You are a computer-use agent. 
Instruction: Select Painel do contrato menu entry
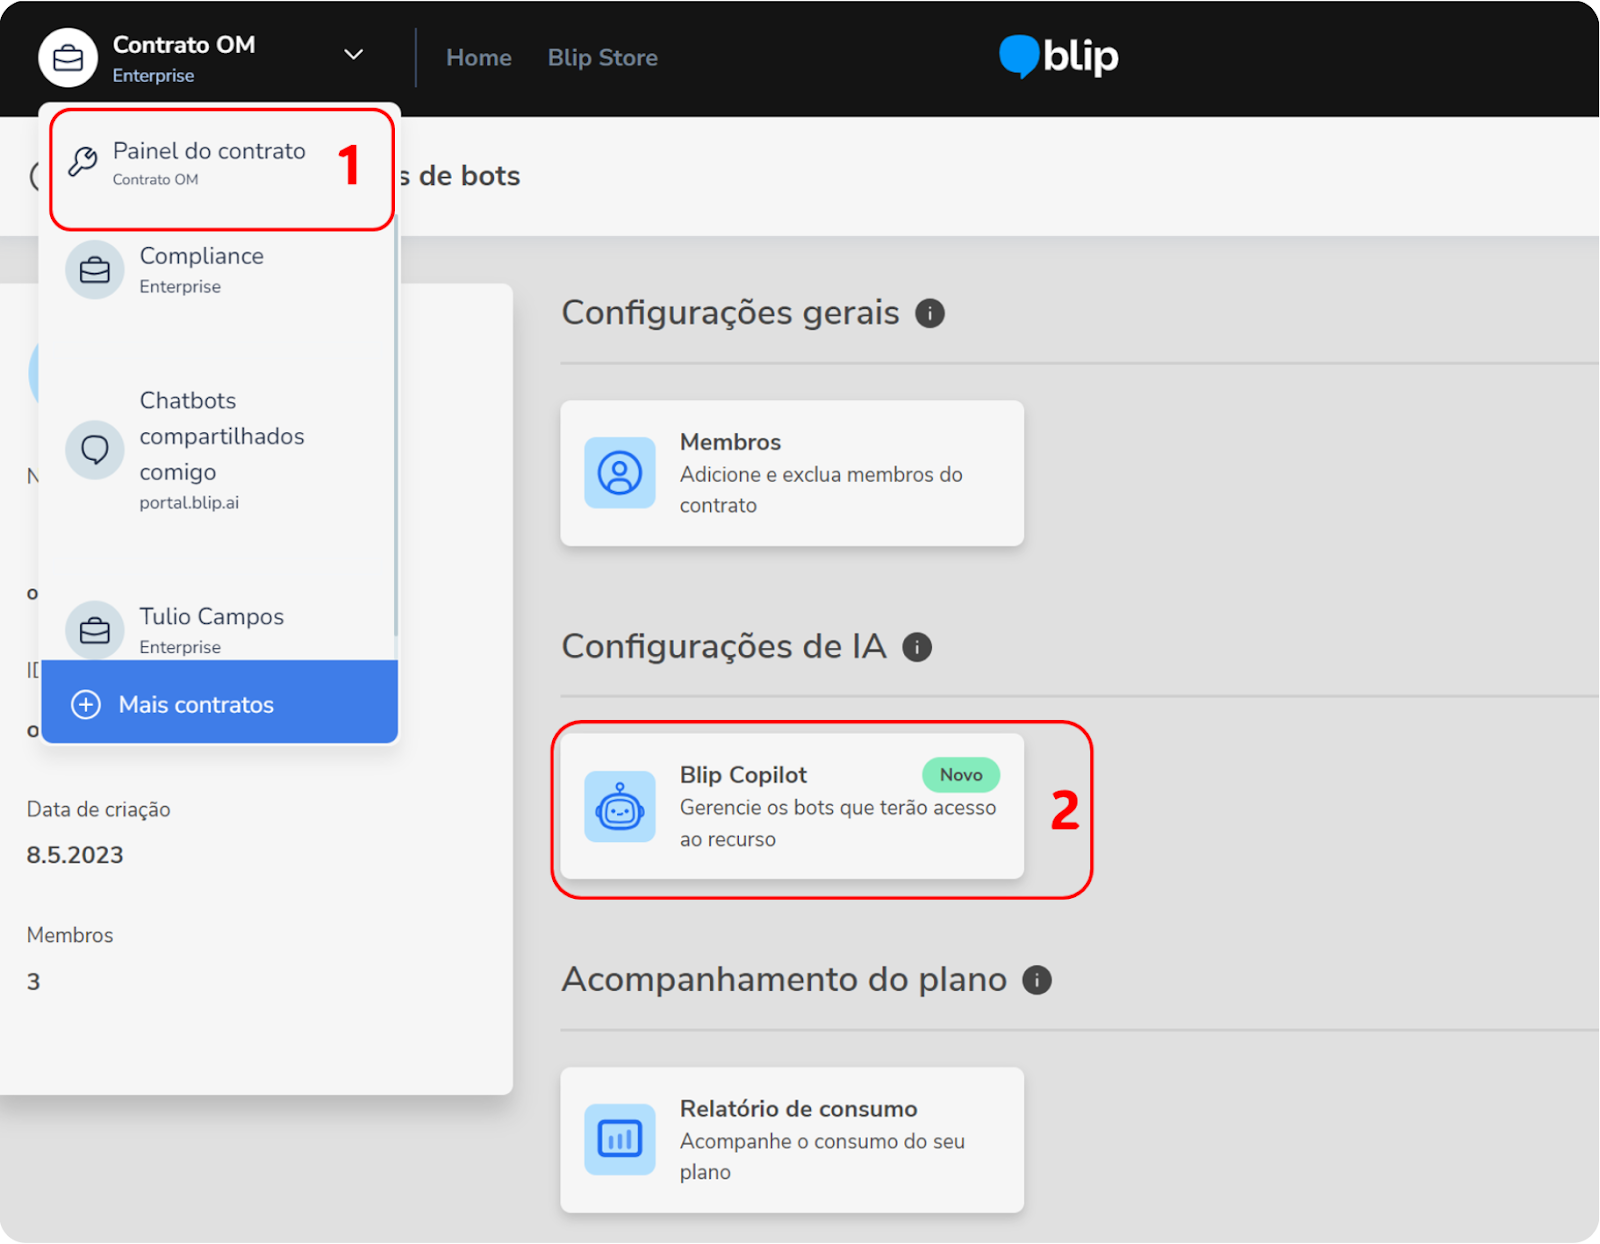221,163
